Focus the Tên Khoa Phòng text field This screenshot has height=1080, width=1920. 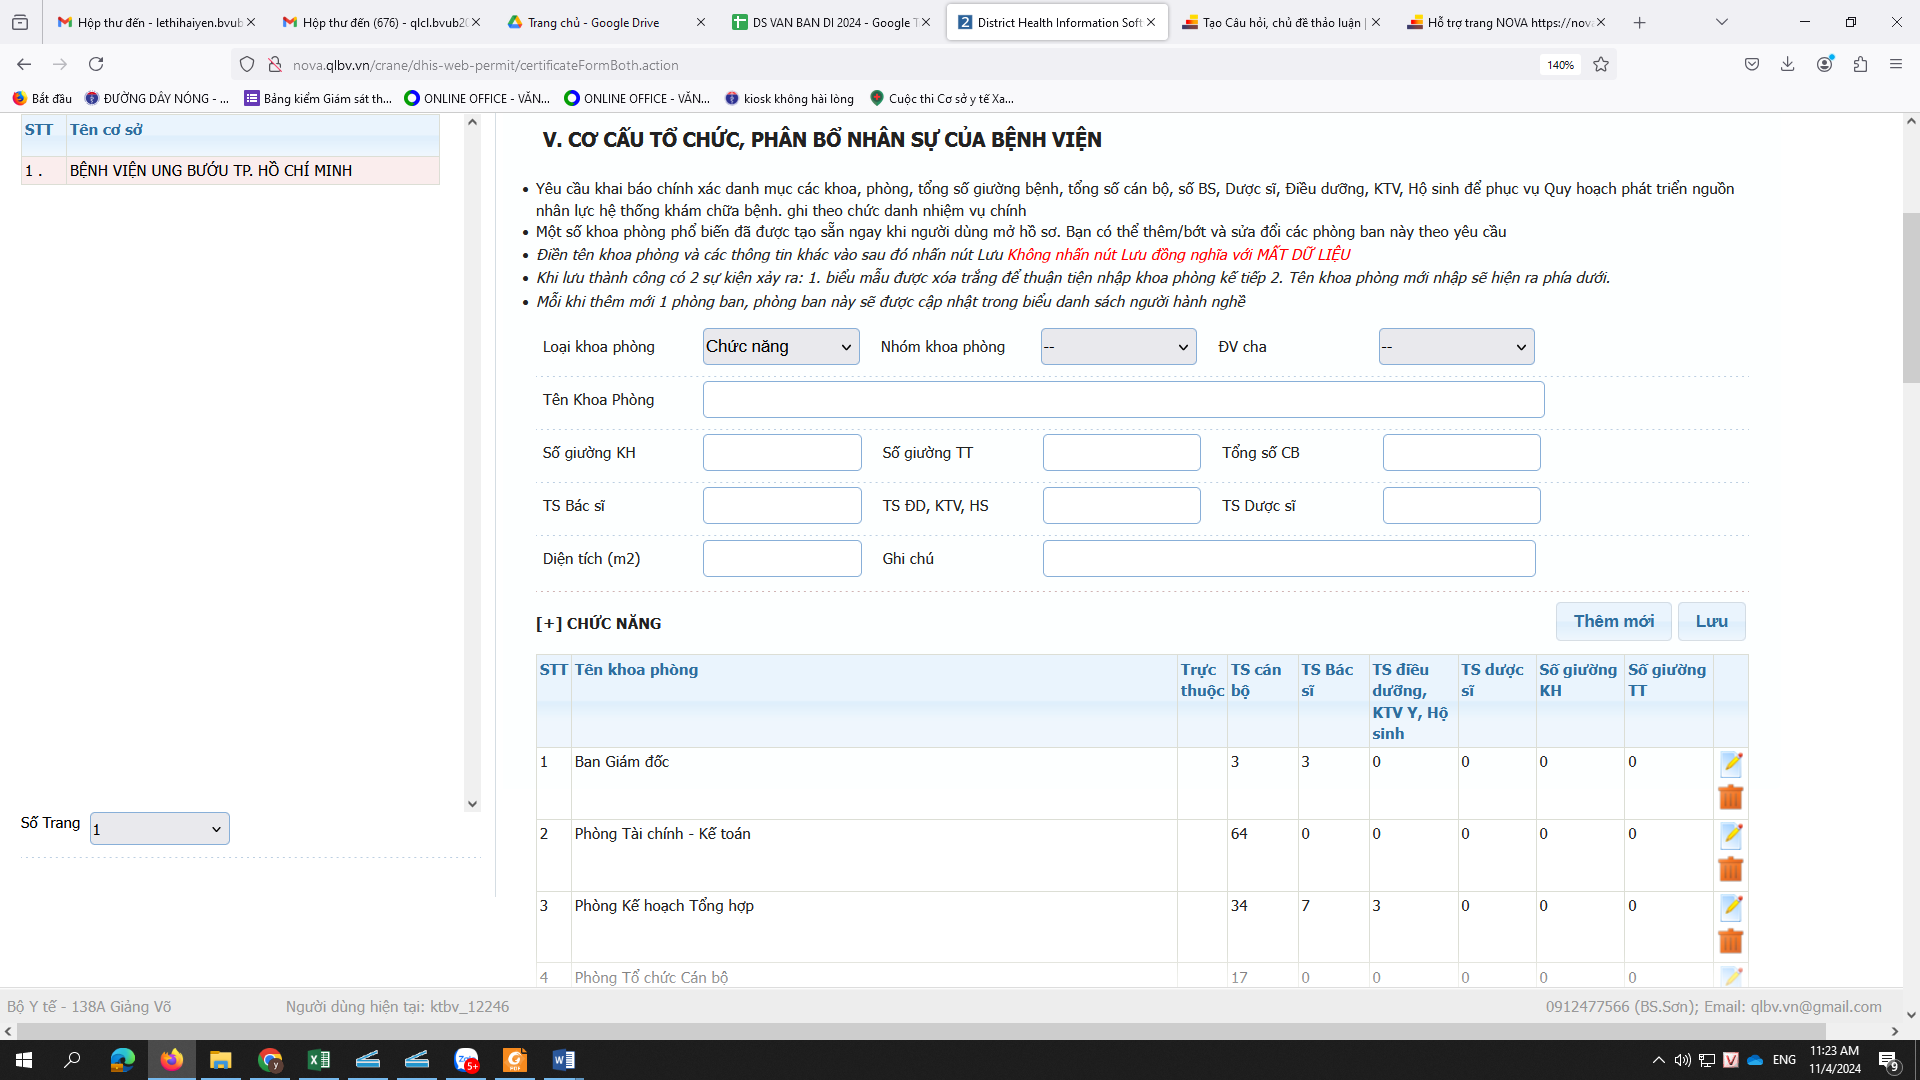tap(1123, 400)
